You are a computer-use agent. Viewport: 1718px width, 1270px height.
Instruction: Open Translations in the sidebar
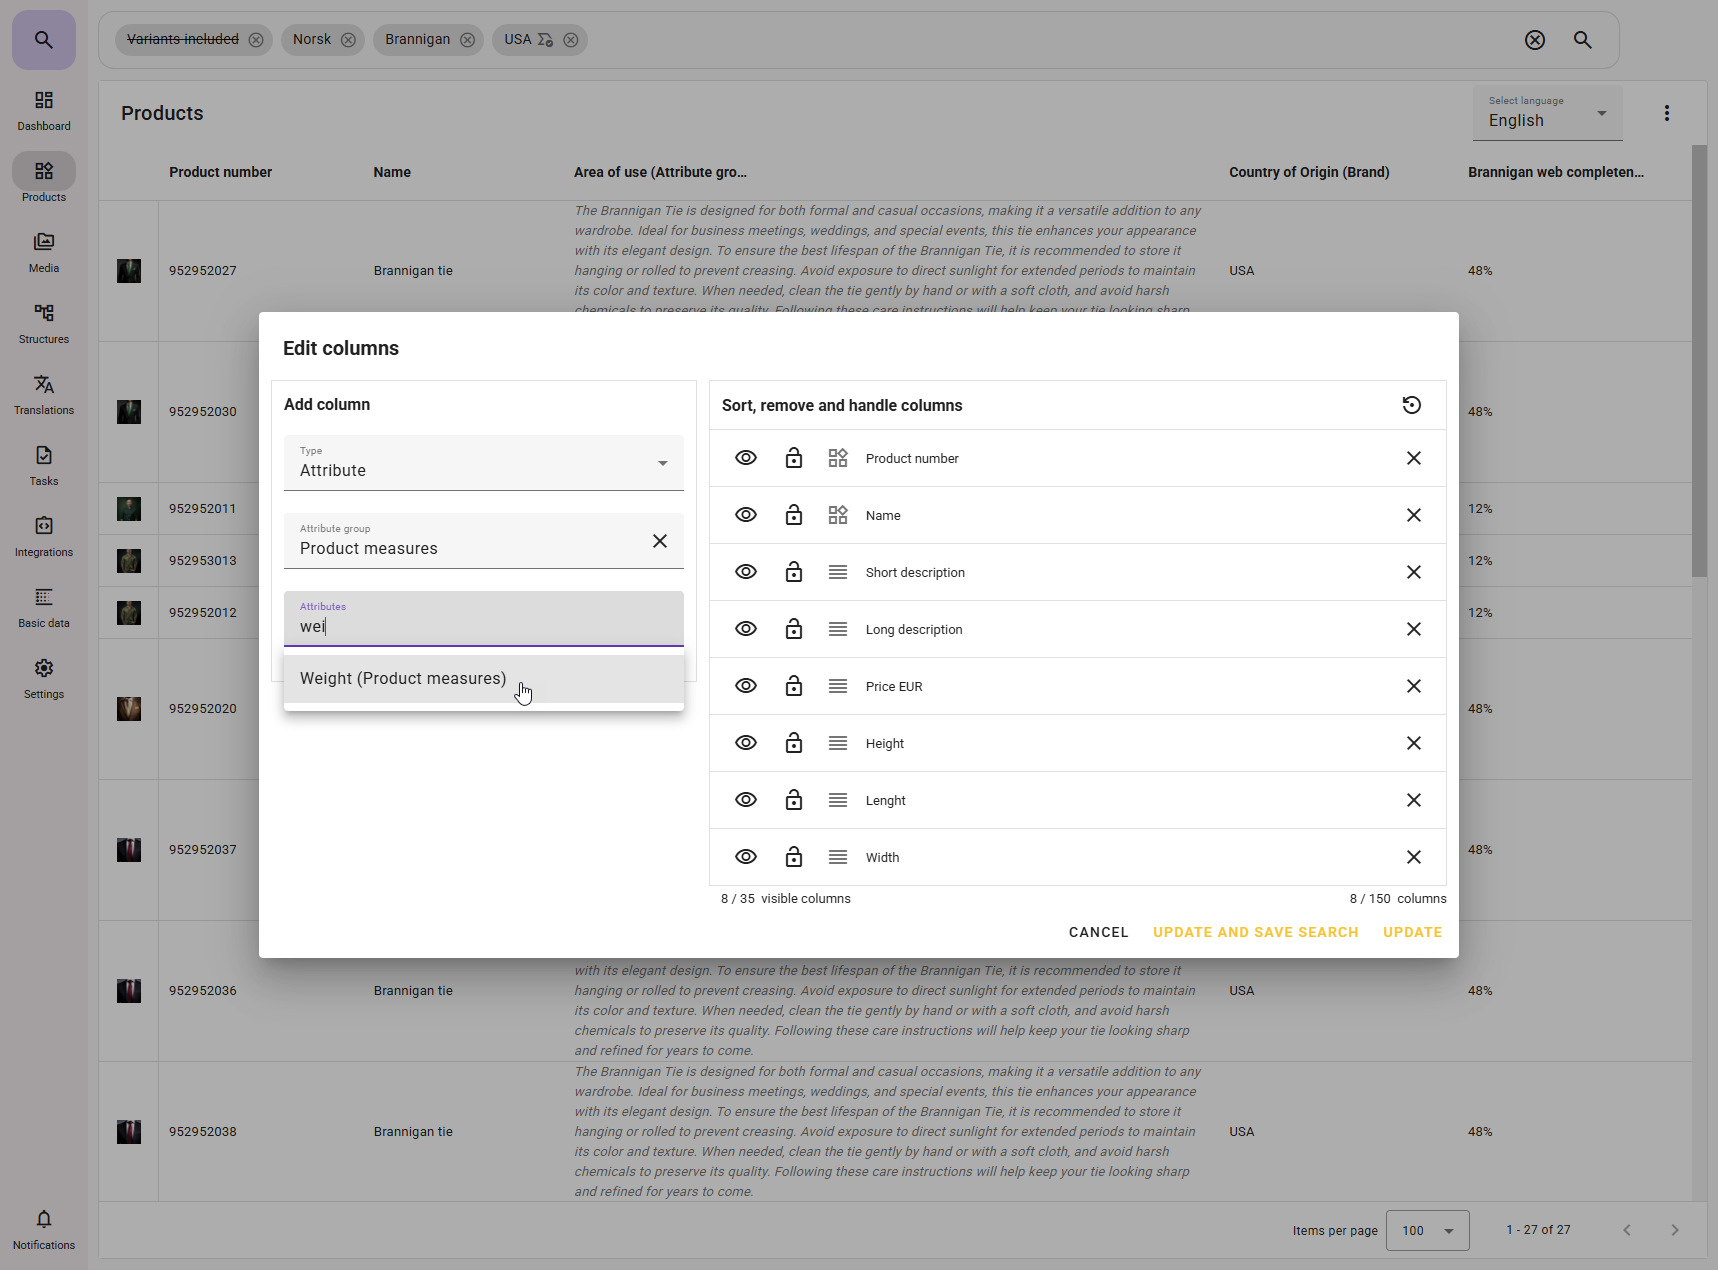click(x=44, y=394)
